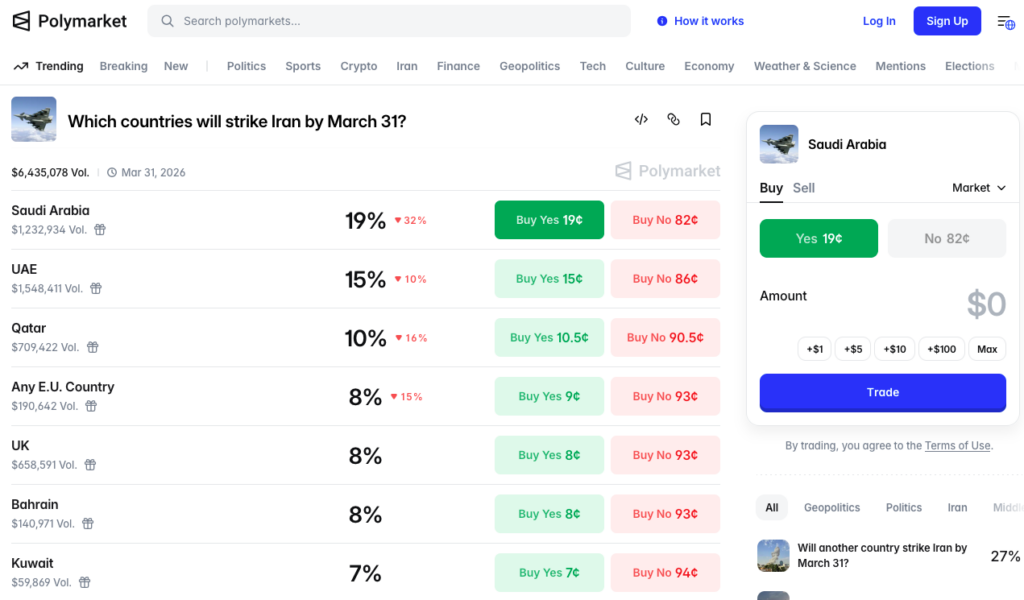The height and width of the screenshot is (600, 1024).
Task: Click the embed code icon
Action: [x=641, y=120]
